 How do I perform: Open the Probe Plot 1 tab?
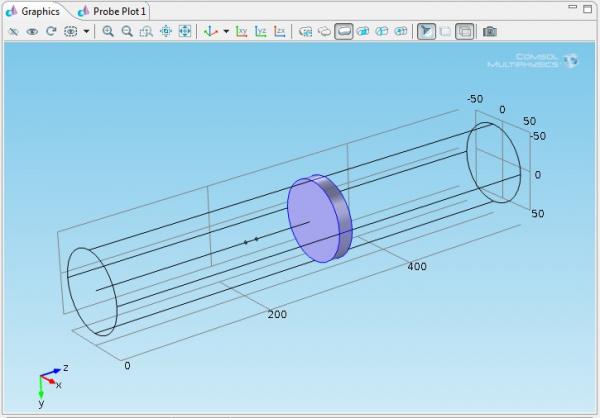[x=112, y=11]
